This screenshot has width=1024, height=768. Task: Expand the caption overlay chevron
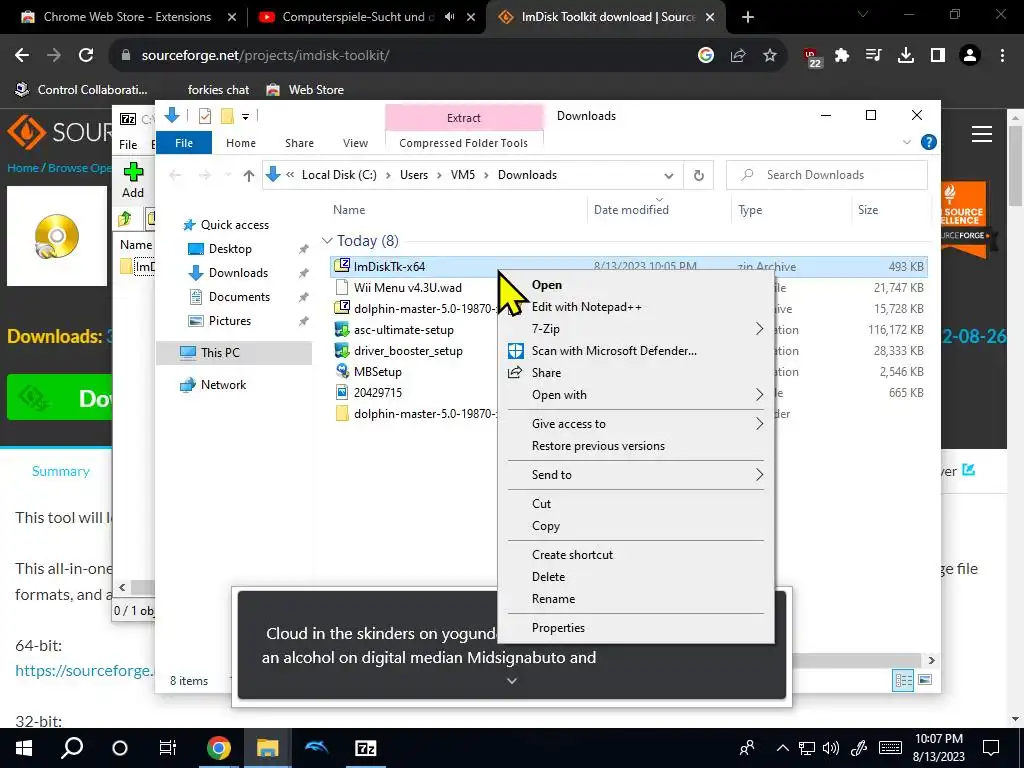512,681
